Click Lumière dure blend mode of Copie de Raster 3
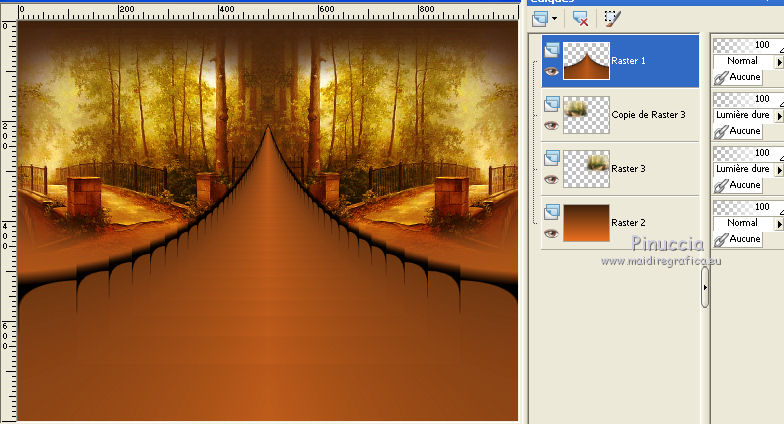Image resolution: width=784 pixels, height=424 pixels. [x=742, y=115]
